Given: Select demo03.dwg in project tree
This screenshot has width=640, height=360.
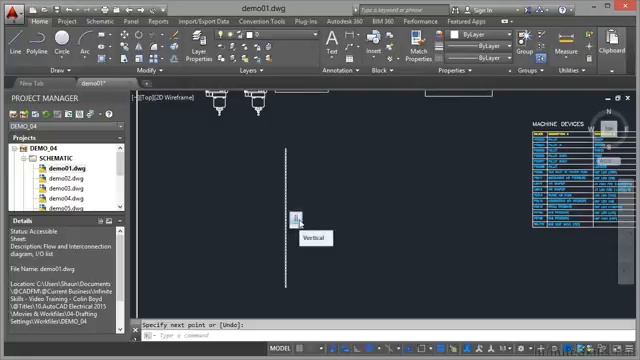Looking at the screenshot, I should click(x=66, y=188).
